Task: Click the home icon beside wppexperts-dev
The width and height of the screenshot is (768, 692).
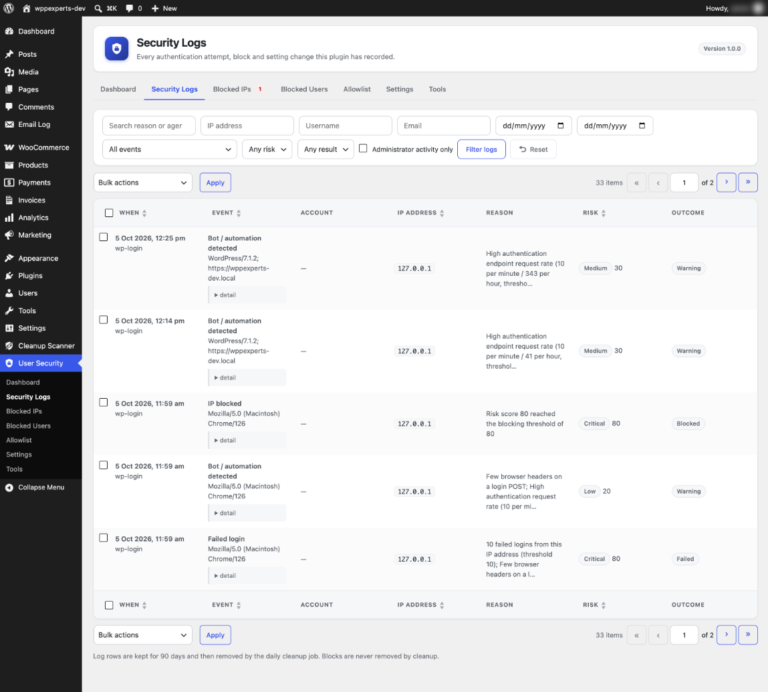Action: point(26,8)
